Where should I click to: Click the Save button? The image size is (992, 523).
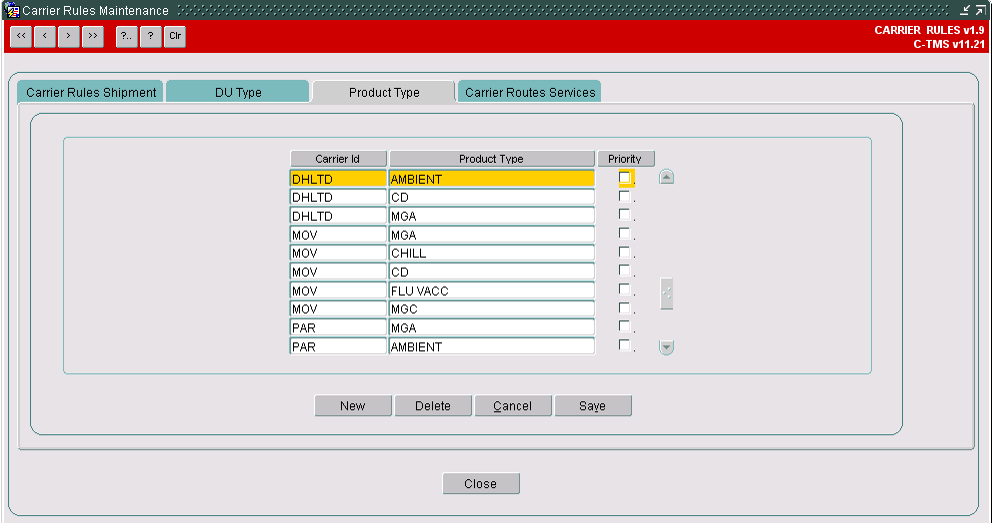593,406
